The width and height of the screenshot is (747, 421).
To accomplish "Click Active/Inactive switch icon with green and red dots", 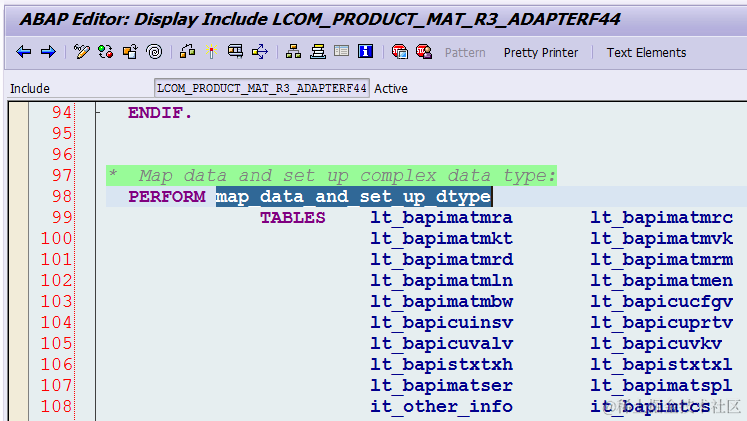I will [105, 51].
